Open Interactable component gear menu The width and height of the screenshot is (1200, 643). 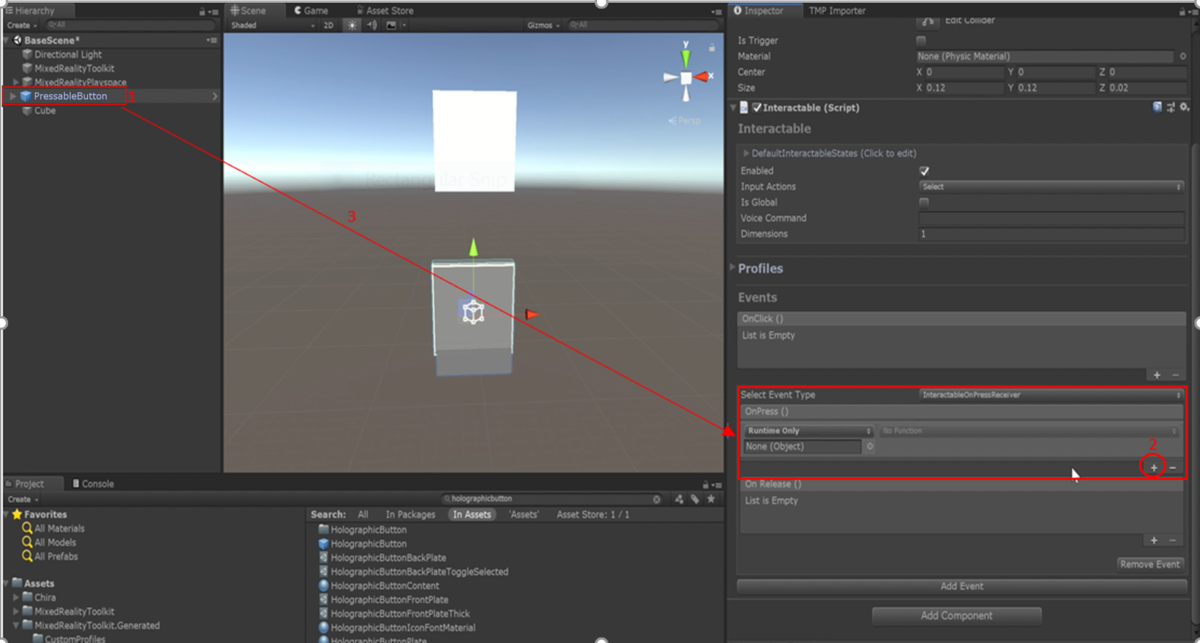pyautogui.click(x=1184, y=107)
